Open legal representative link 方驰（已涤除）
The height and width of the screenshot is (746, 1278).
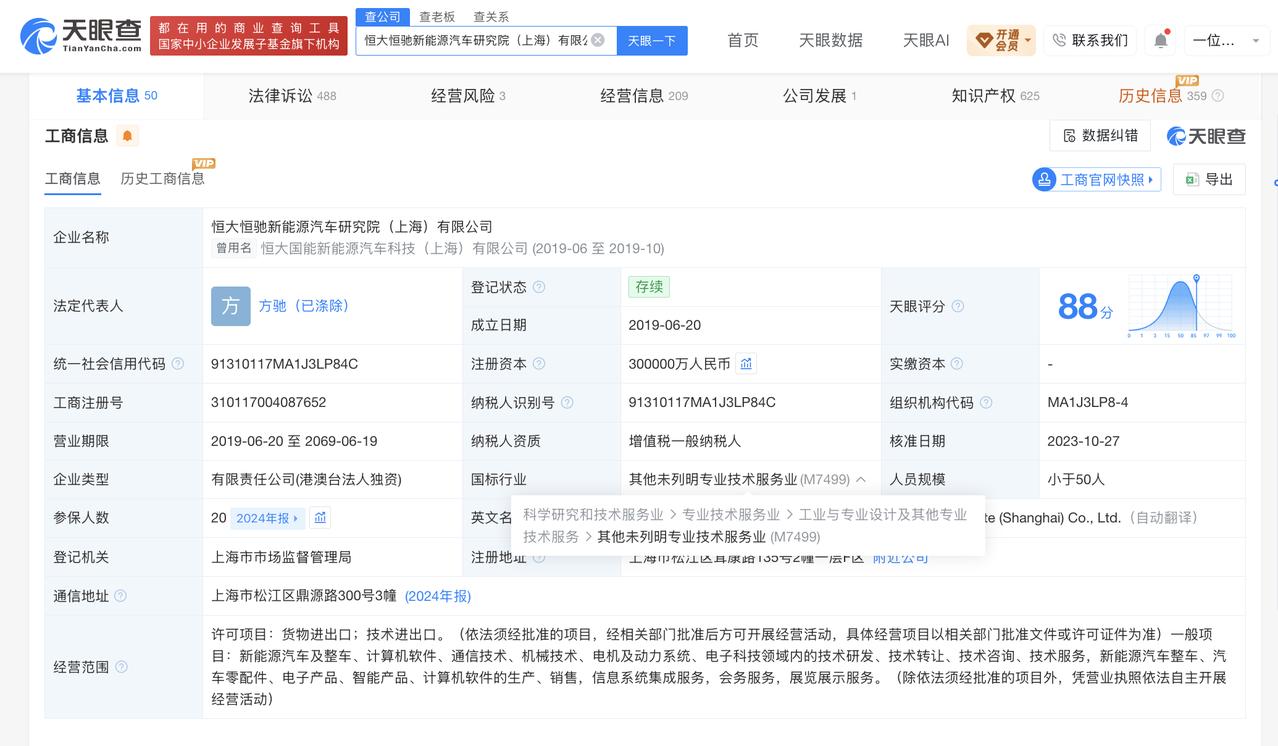coord(304,306)
